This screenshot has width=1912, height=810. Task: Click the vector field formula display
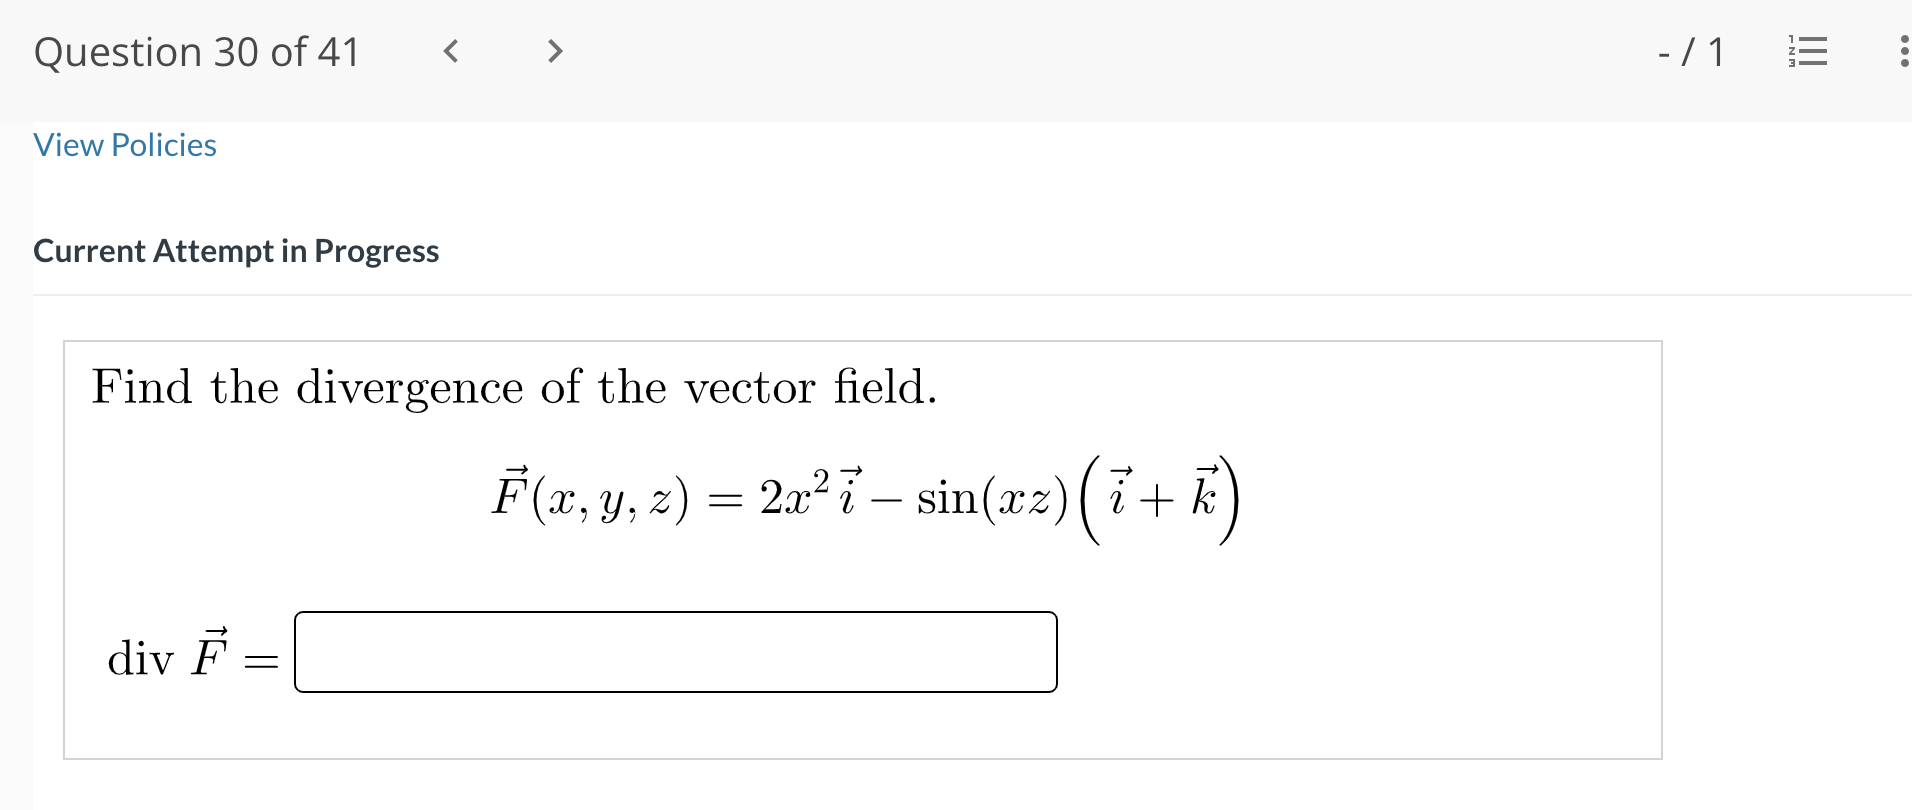[863, 495]
